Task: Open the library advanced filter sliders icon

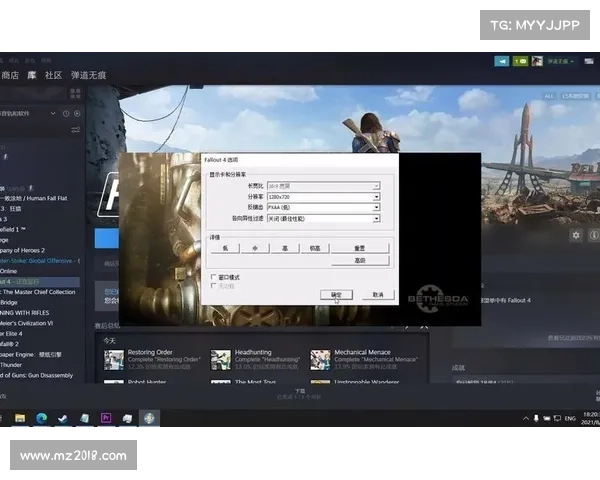Action: pyautogui.click(x=75, y=130)
